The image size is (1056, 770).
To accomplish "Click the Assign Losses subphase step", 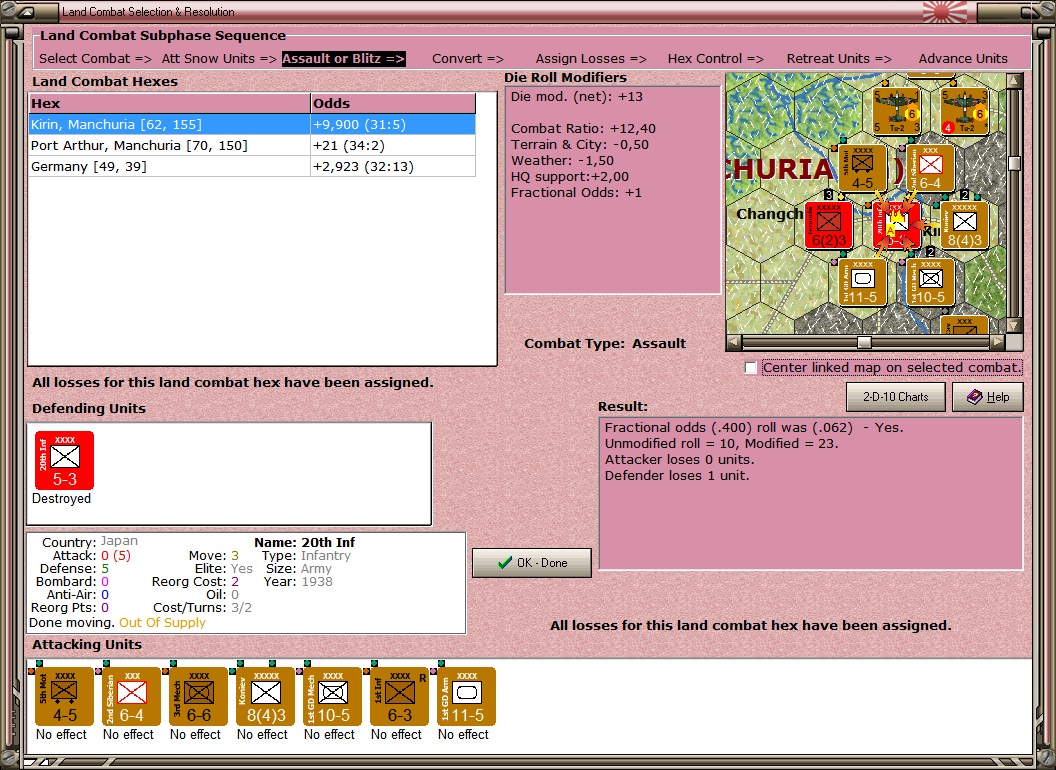I will click(x=591, y=59).
